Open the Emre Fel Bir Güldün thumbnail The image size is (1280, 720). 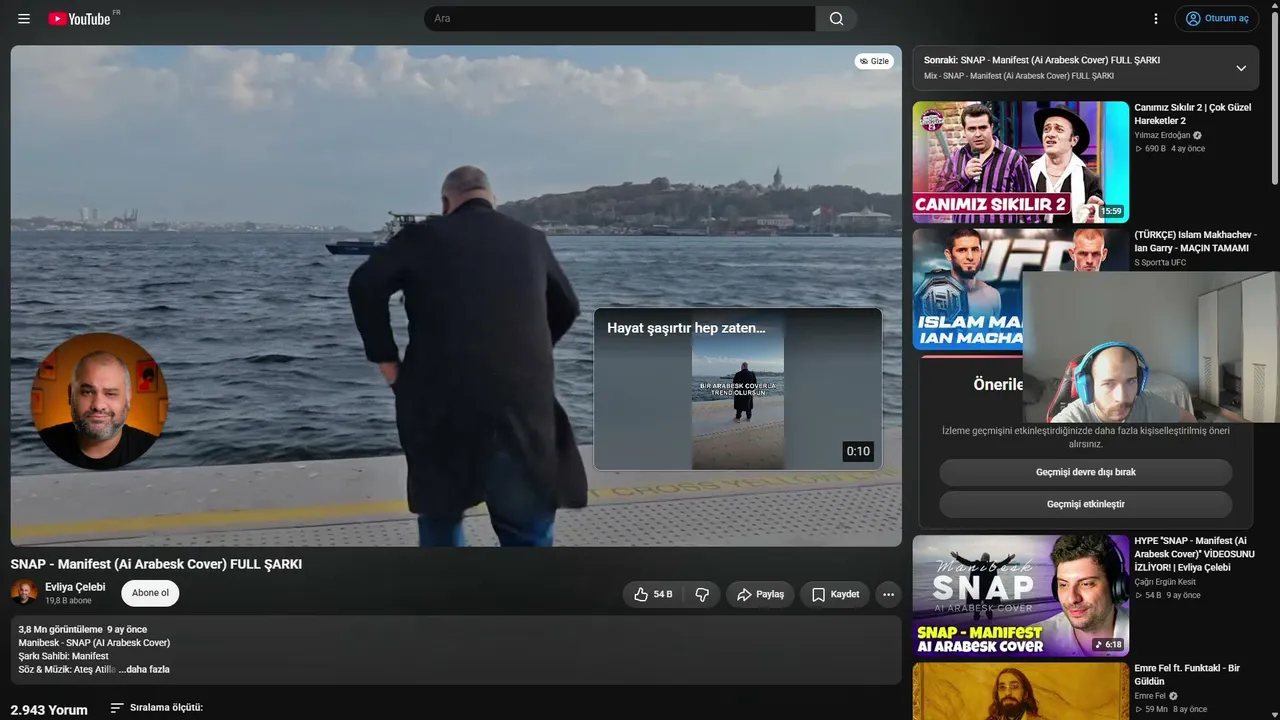click(1020, 691)
